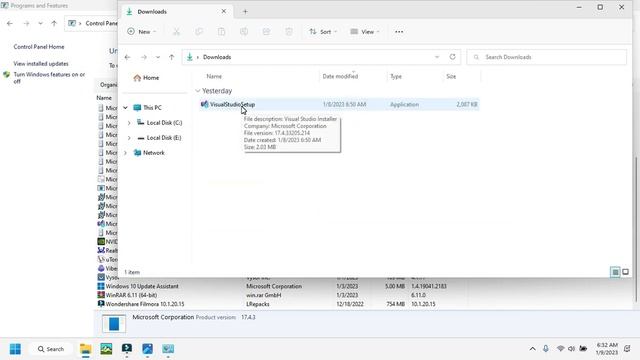Sort by Name column header
Image resolution: width=640 pixels, height=360 pixels.
(214, 76)
